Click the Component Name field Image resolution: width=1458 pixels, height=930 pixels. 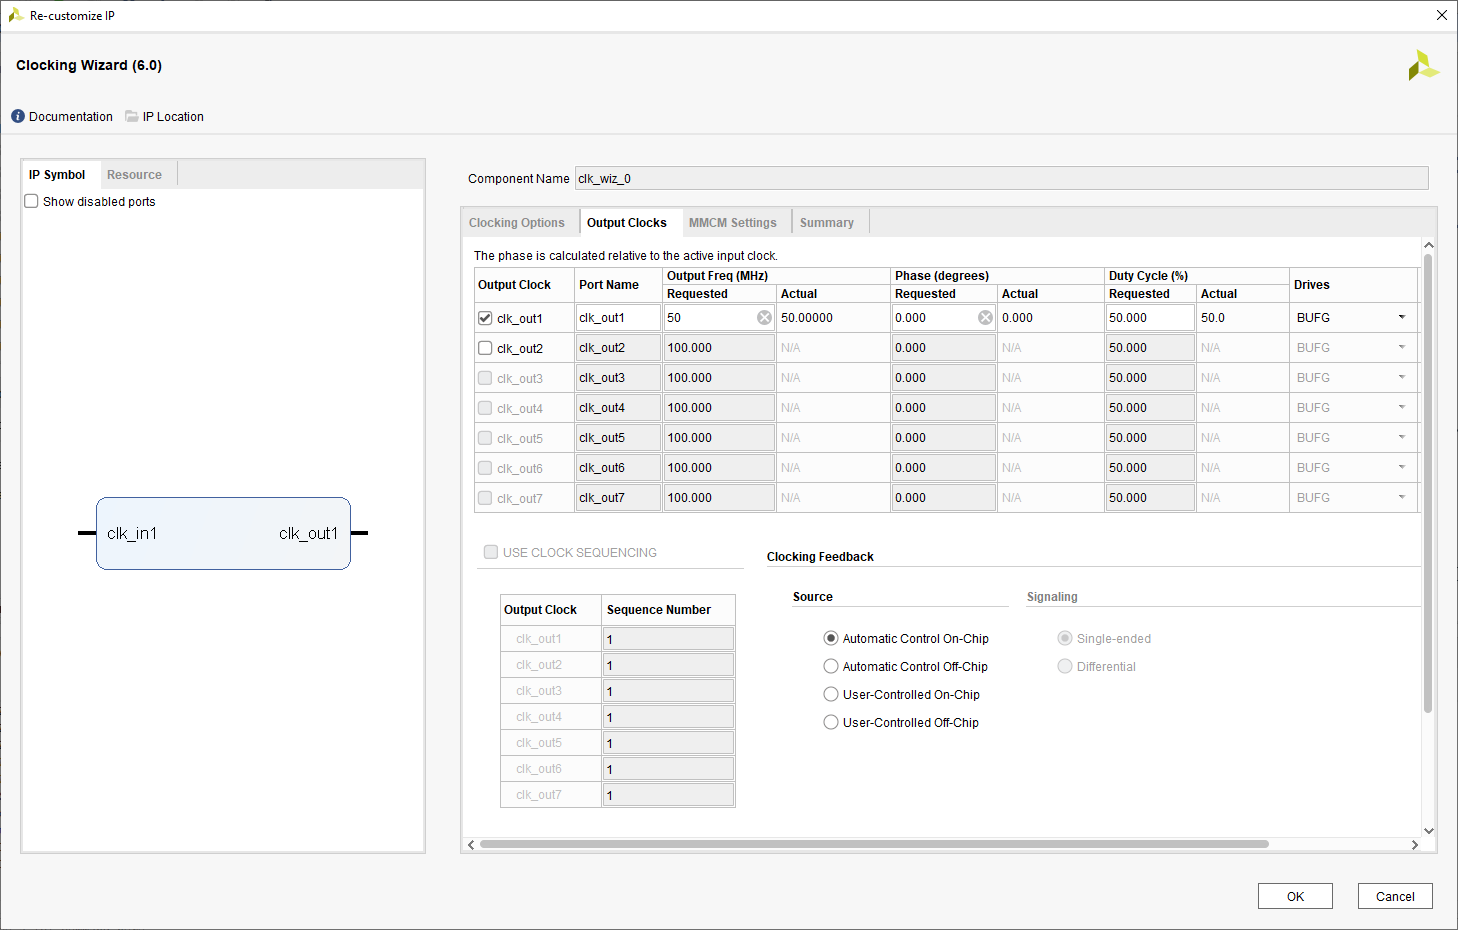point(1001,179)
